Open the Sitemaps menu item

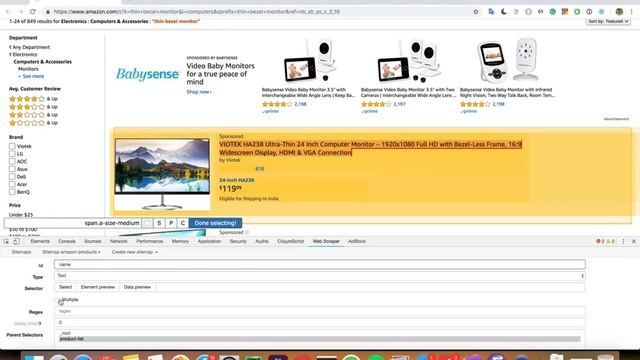[x=21, y=252]
